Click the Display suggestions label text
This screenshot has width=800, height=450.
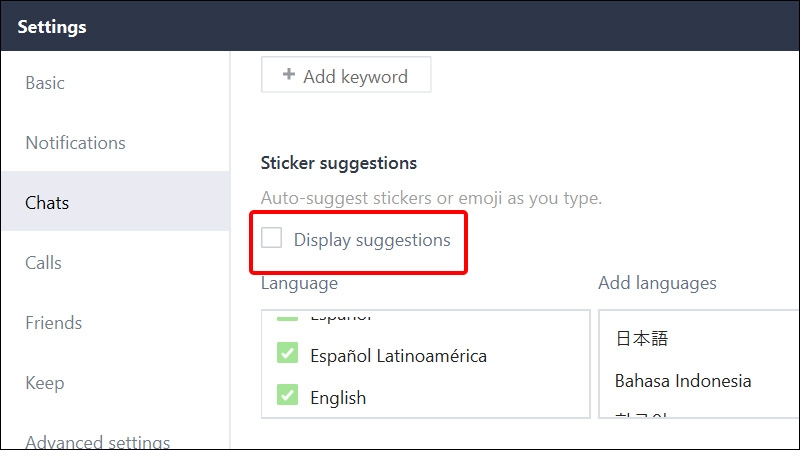click(372, 240)
